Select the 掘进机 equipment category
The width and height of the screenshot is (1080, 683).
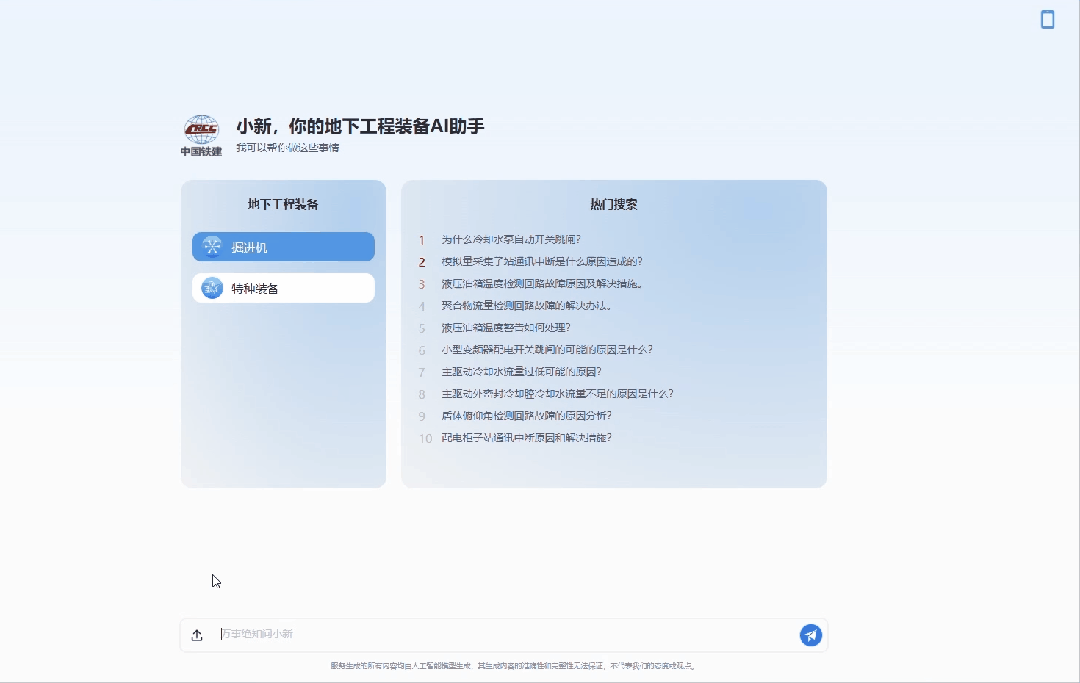point(283,247)
